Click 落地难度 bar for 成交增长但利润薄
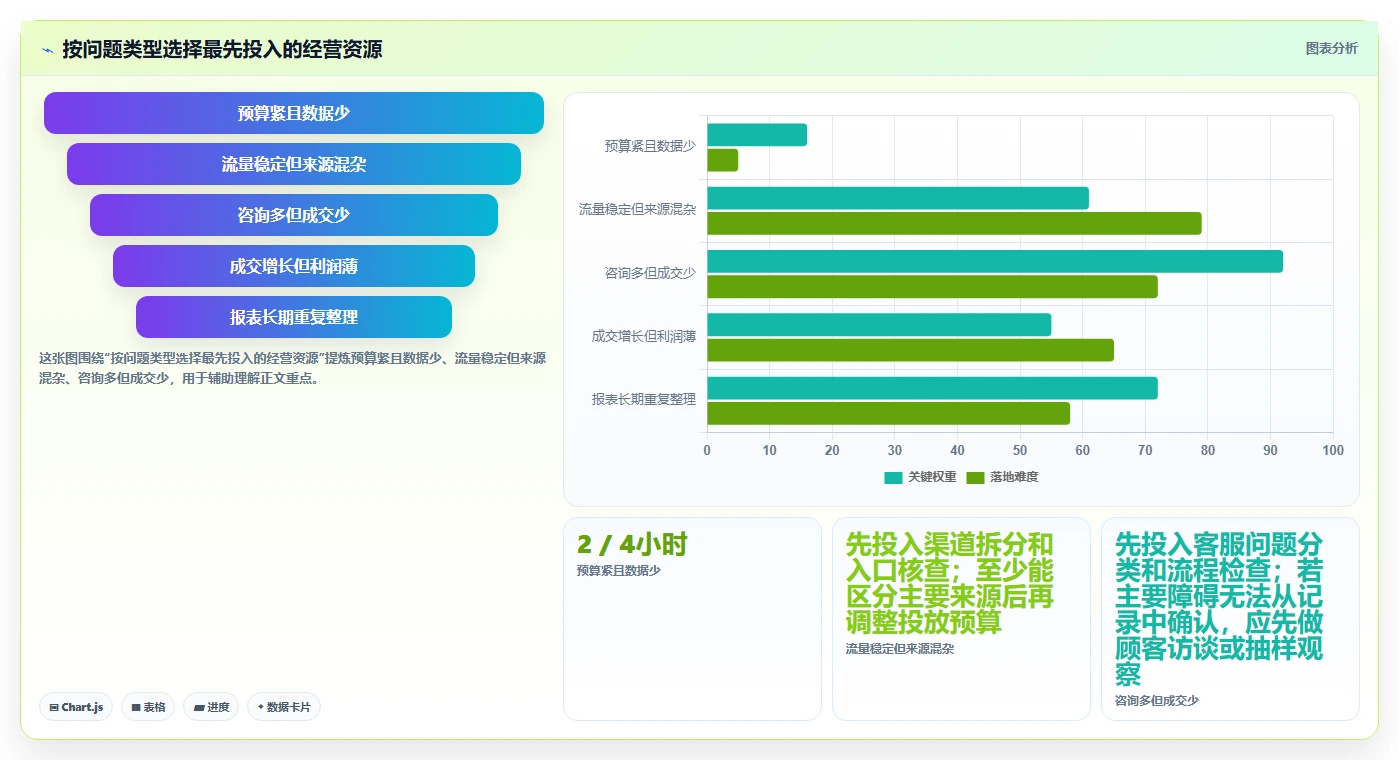 point(910,350)
